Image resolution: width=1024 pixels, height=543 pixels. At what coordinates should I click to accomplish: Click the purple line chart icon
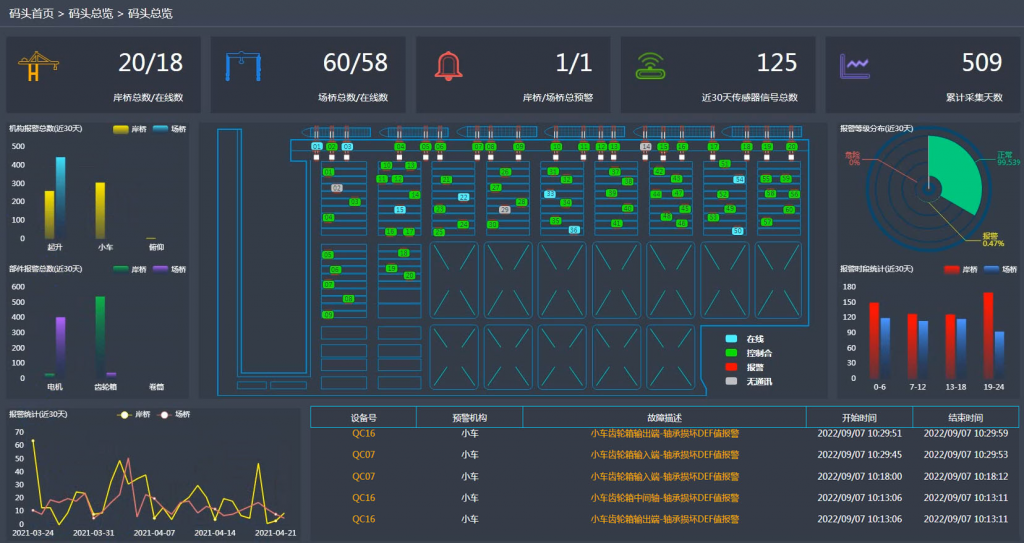(x=854, y=67)
